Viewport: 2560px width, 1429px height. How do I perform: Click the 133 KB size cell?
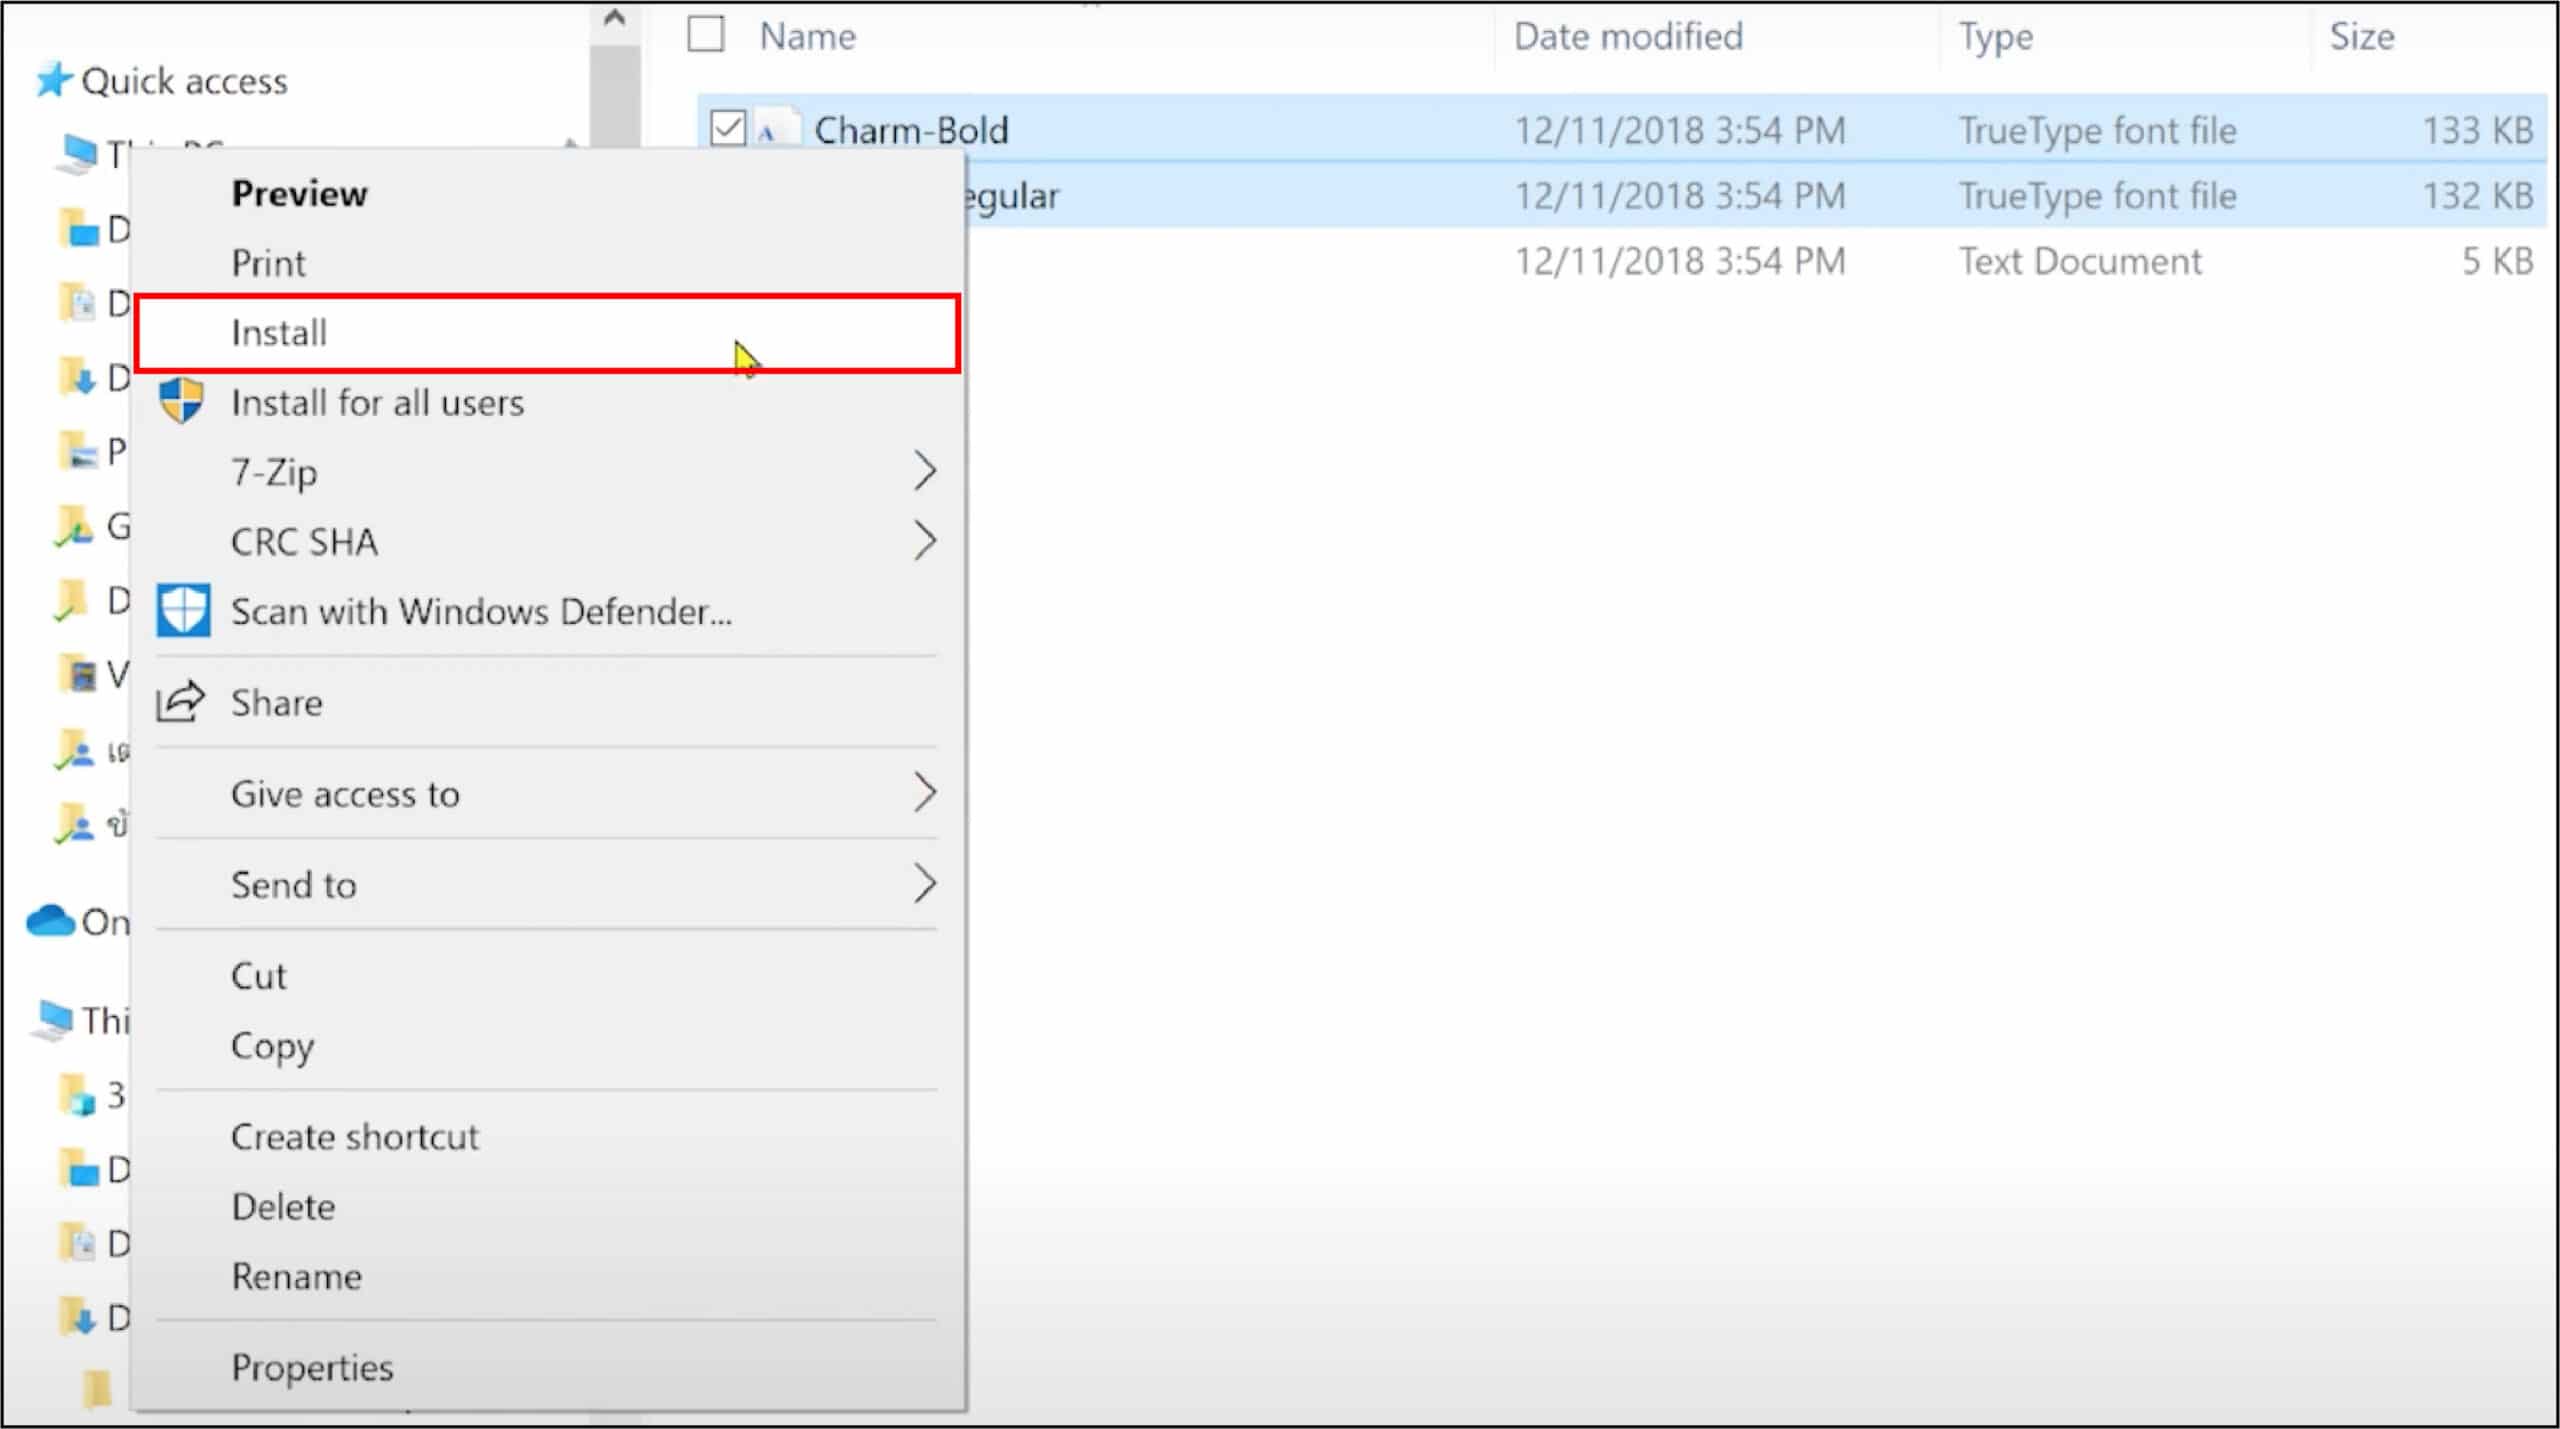pos(2478,130)
